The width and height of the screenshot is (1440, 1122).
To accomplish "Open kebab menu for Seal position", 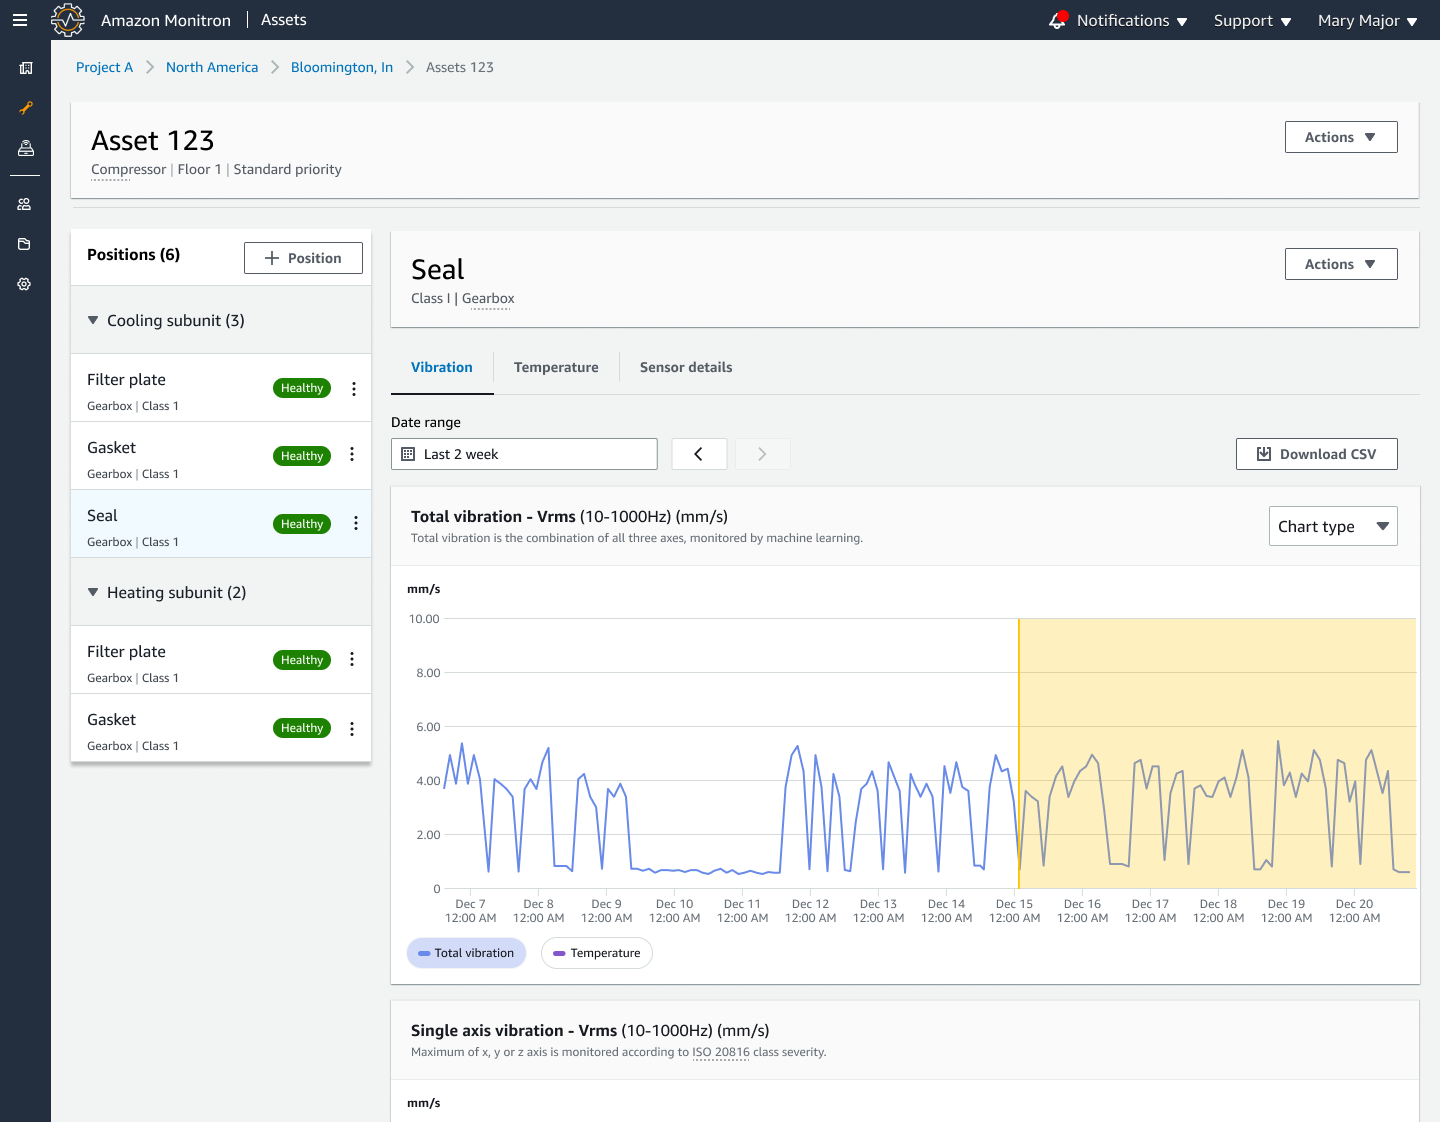I will (x=355, y=523).
